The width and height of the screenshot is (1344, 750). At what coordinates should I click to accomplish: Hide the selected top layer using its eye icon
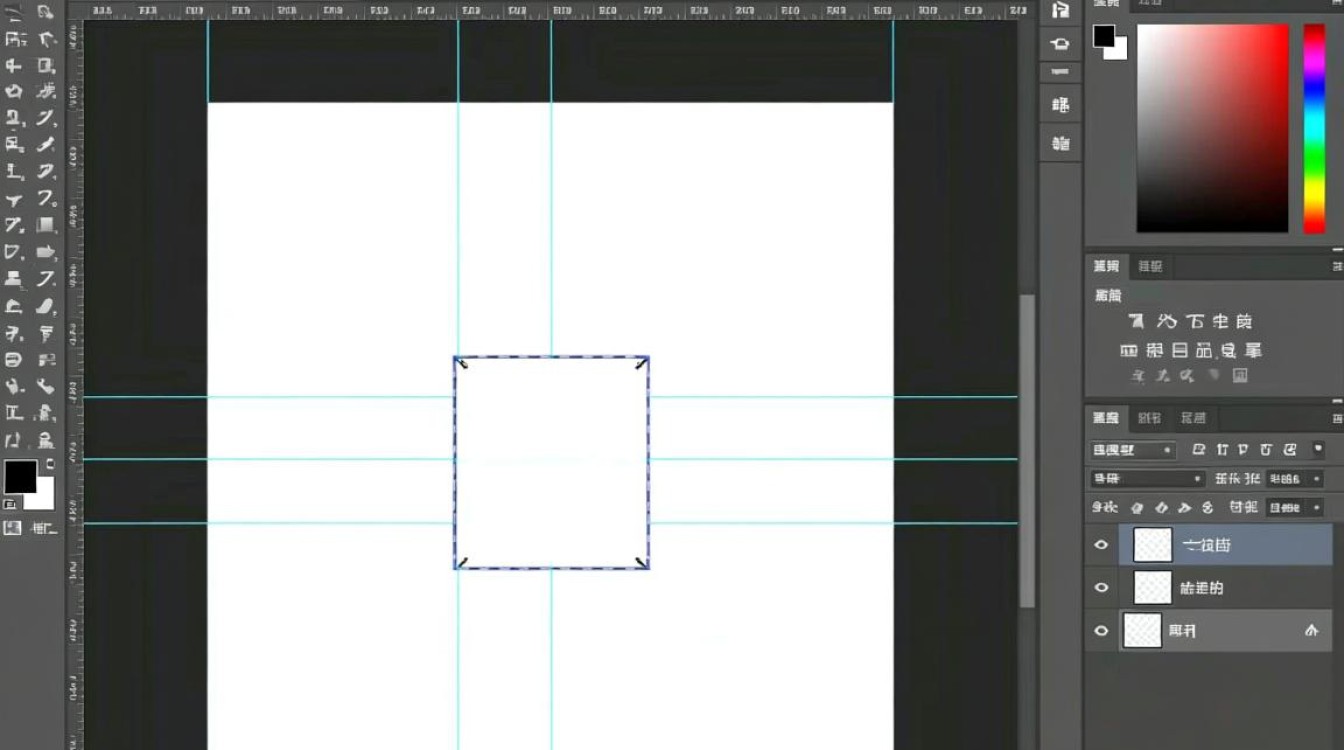click(x=1102, y=545)
